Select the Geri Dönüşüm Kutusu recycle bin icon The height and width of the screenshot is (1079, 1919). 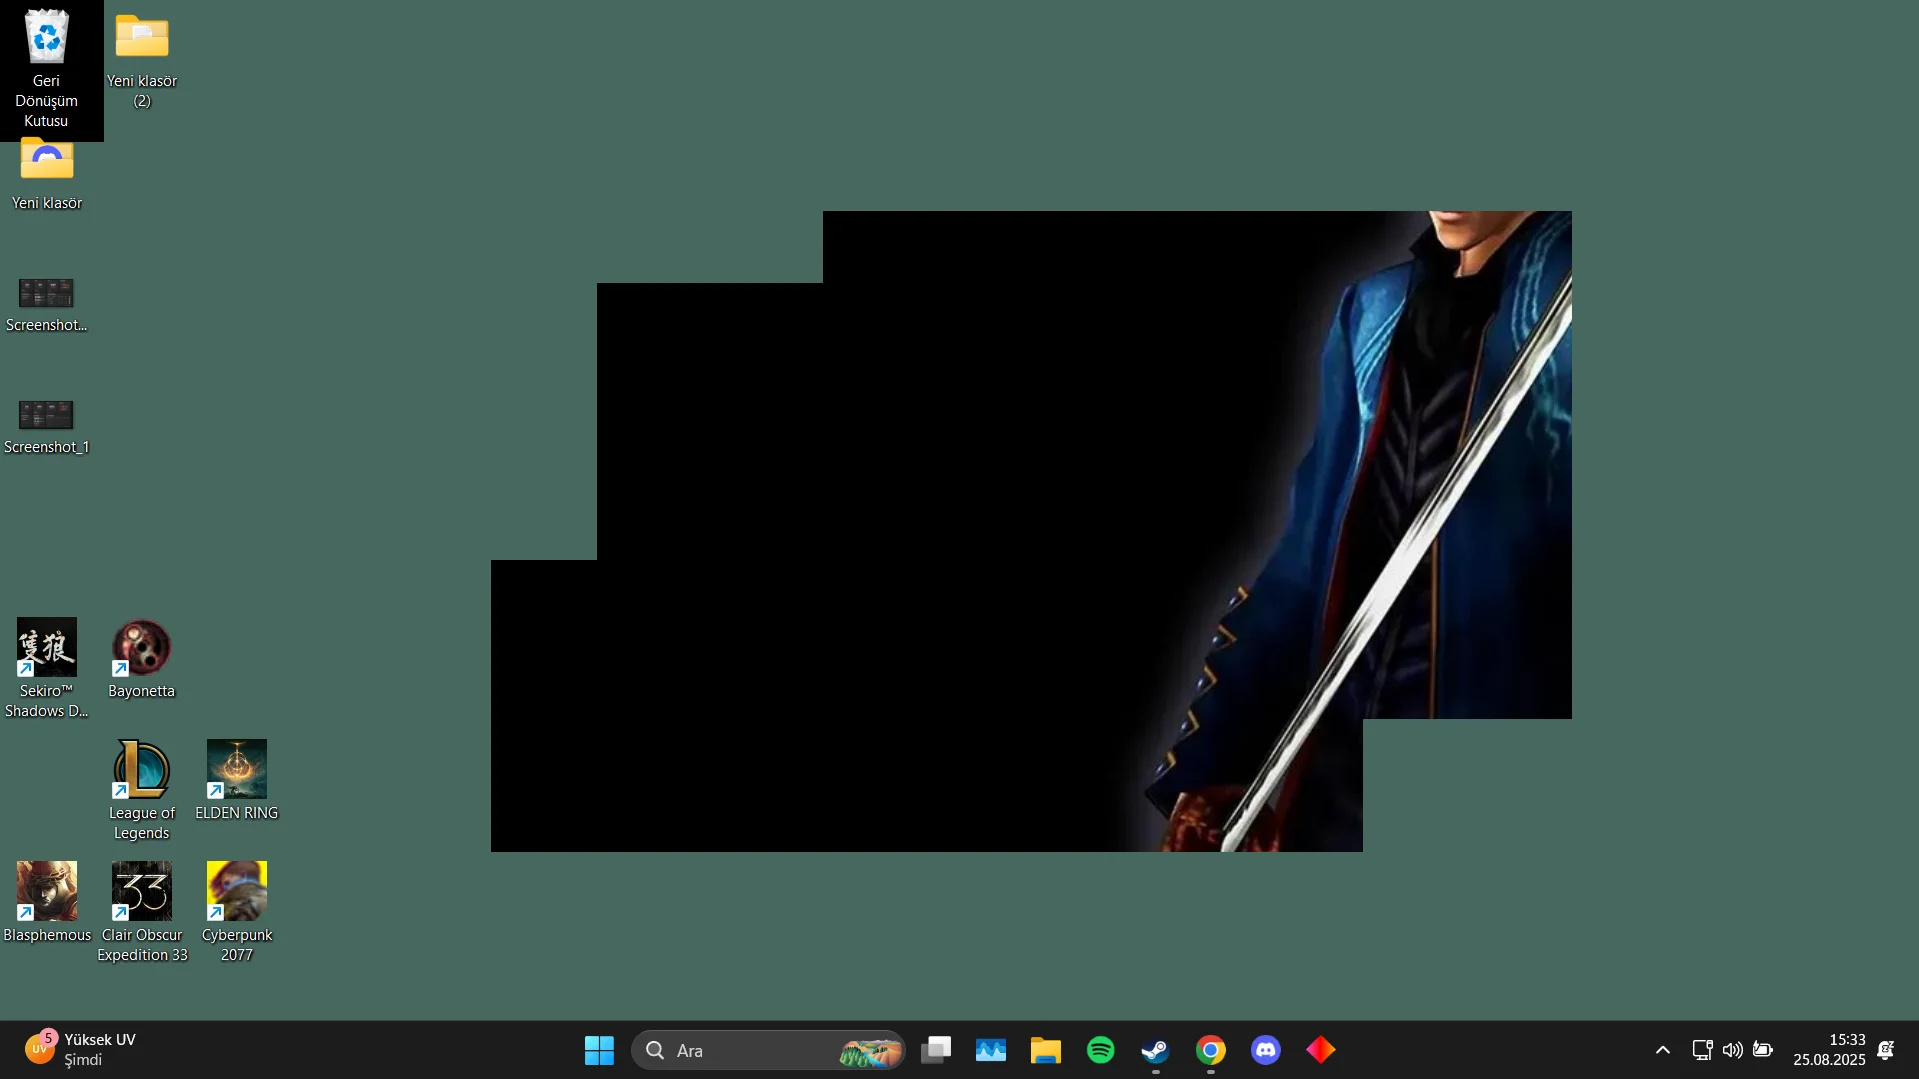(x=46, y=68)
